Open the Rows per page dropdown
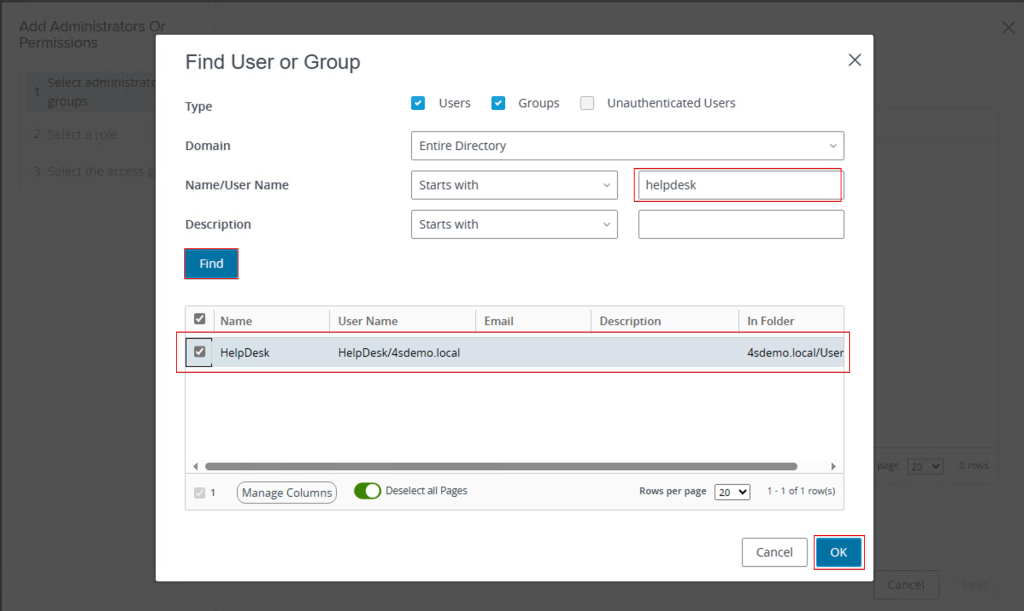The width and height of the screenshot is (1024, 611). 732,492
